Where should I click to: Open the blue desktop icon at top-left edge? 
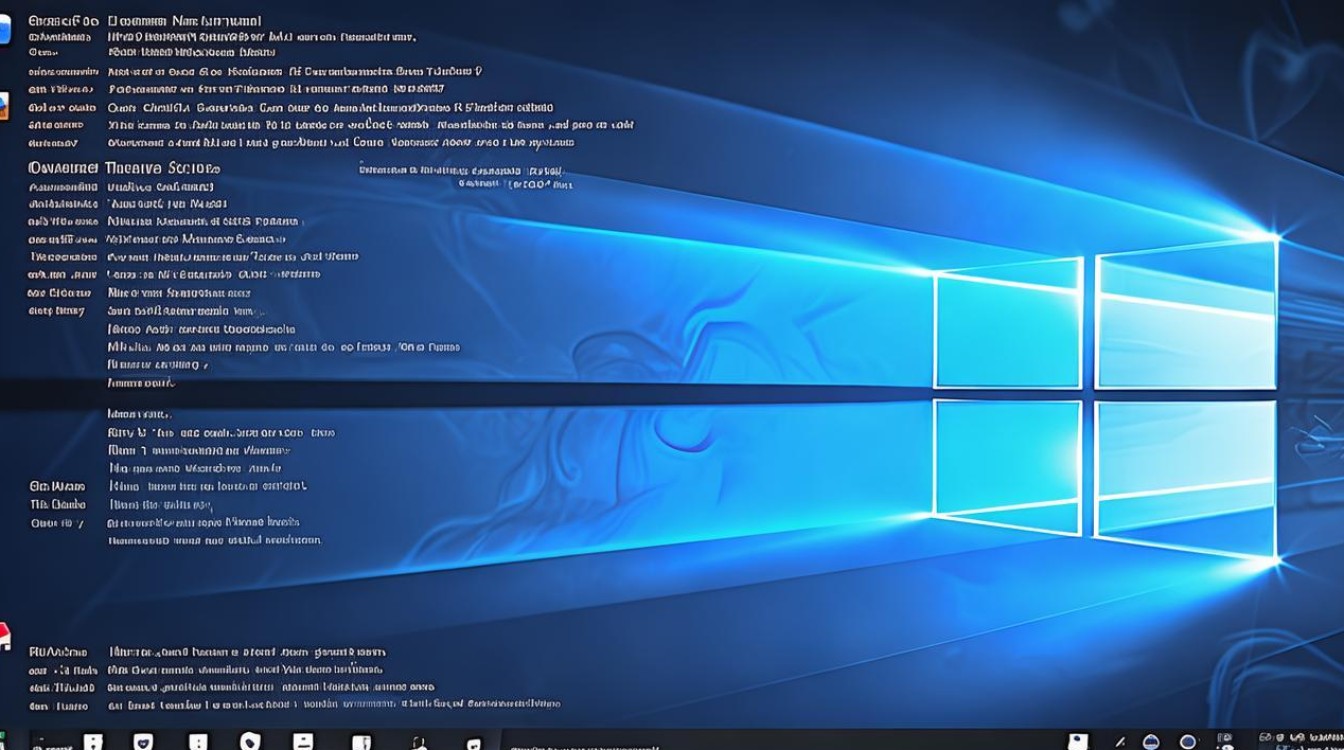point(4,29)
